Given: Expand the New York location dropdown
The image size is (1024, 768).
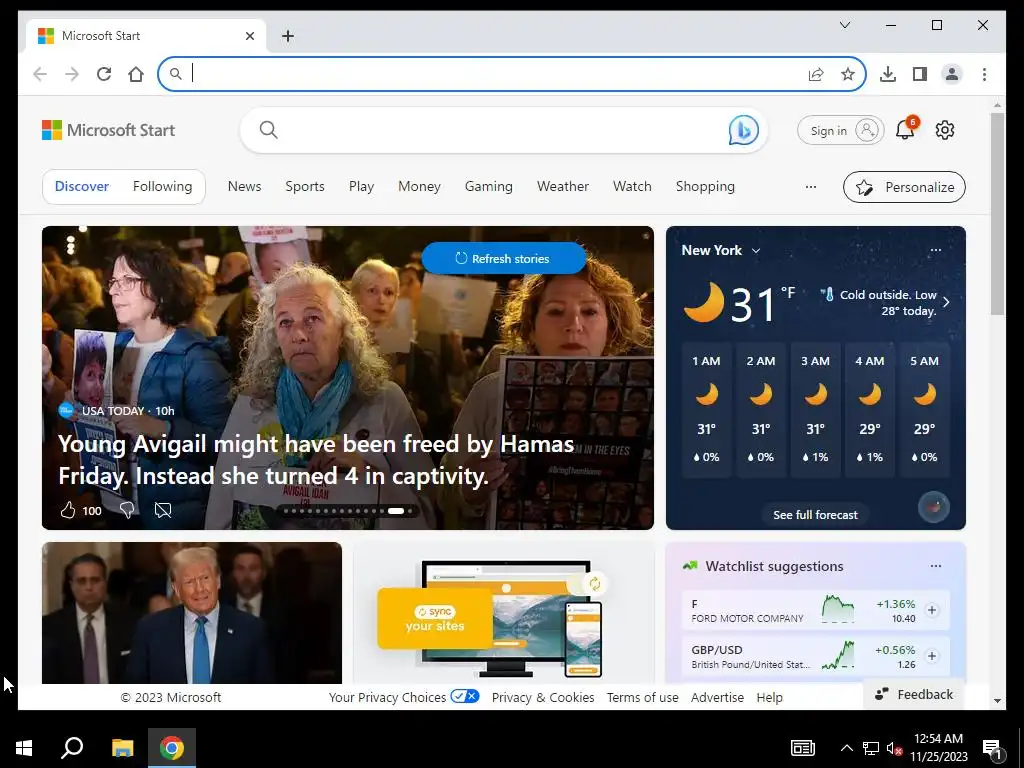Looking at the screenshot, I should [756, 251].
